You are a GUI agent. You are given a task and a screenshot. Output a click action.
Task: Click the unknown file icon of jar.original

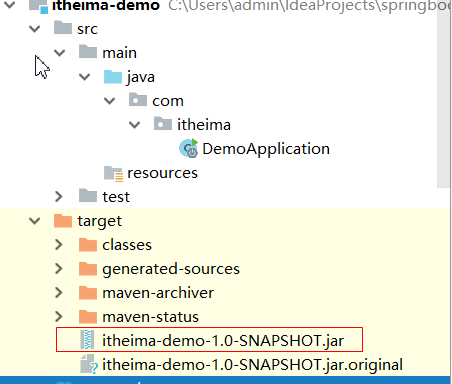89,364
